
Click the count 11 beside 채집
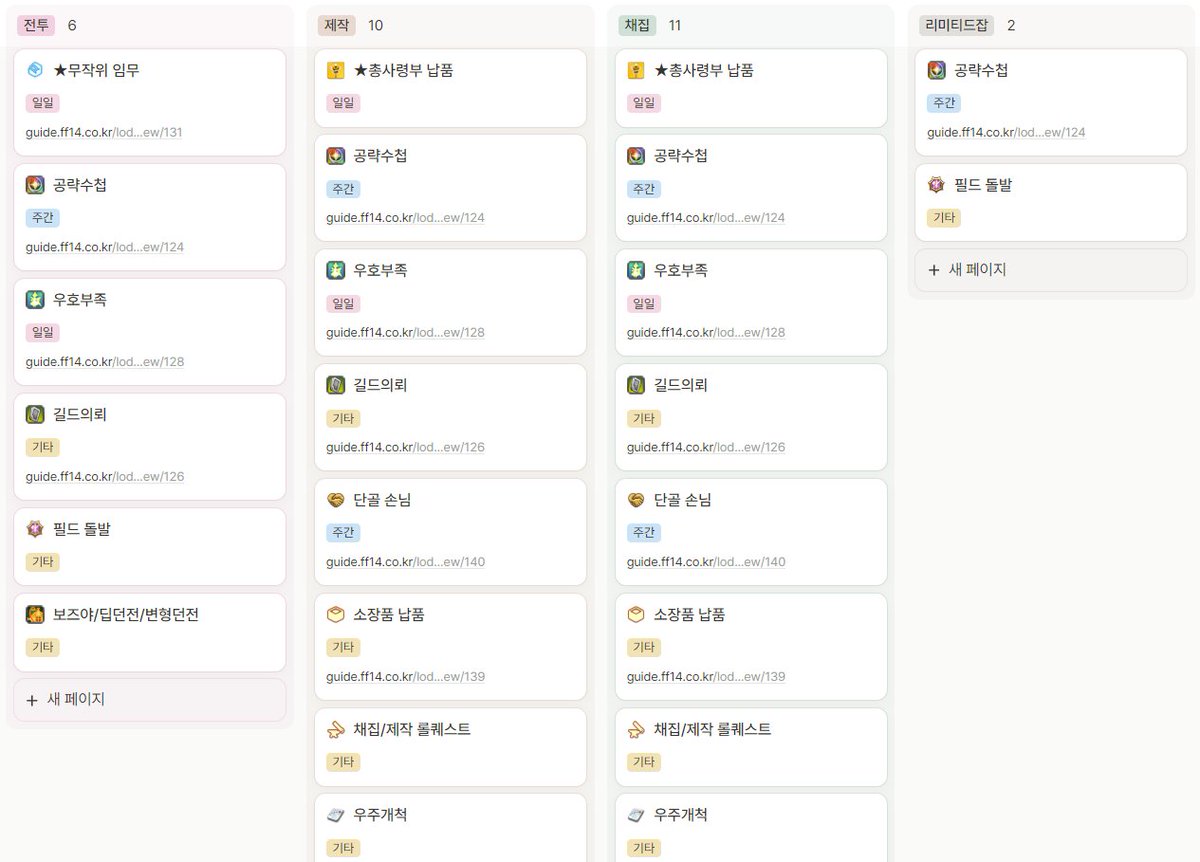675,25
